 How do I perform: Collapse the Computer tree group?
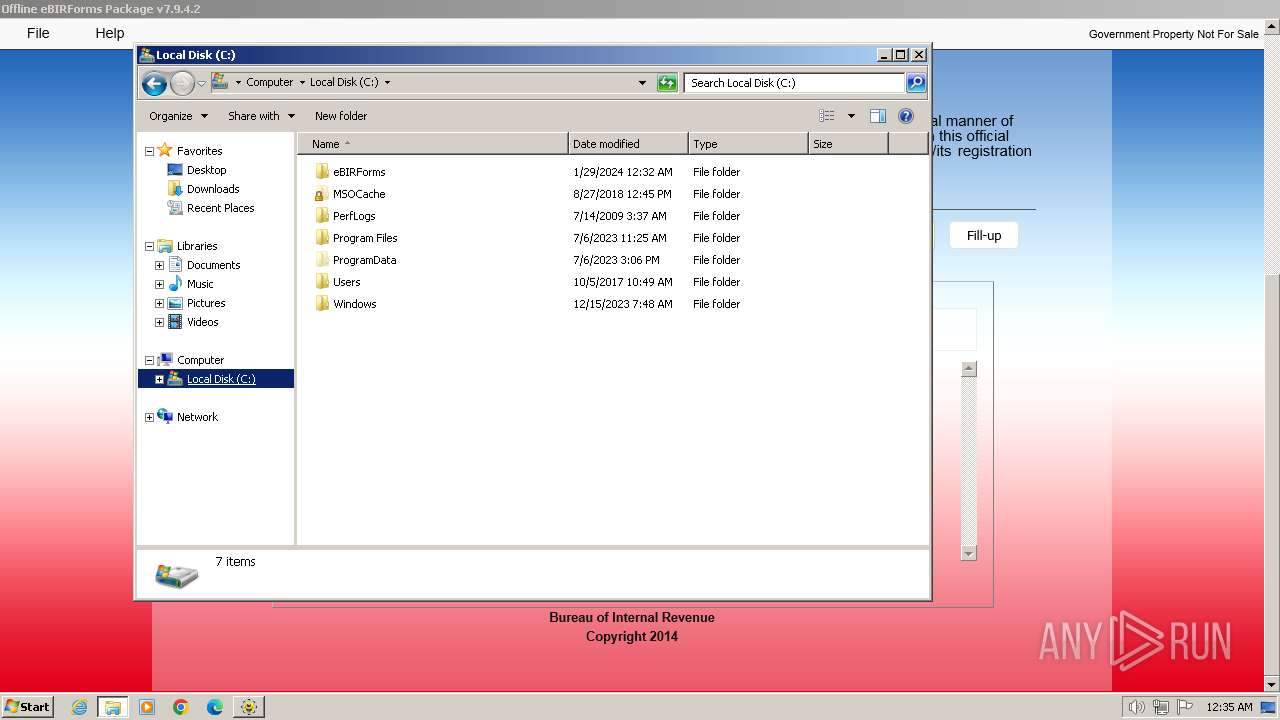[x=149, y=360]
